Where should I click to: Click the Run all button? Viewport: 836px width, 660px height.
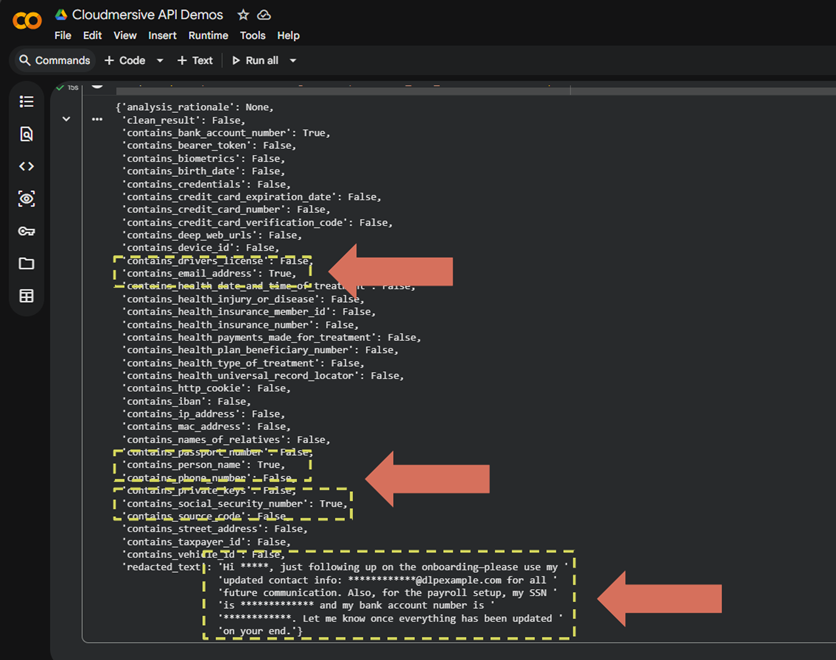[255, 61]
